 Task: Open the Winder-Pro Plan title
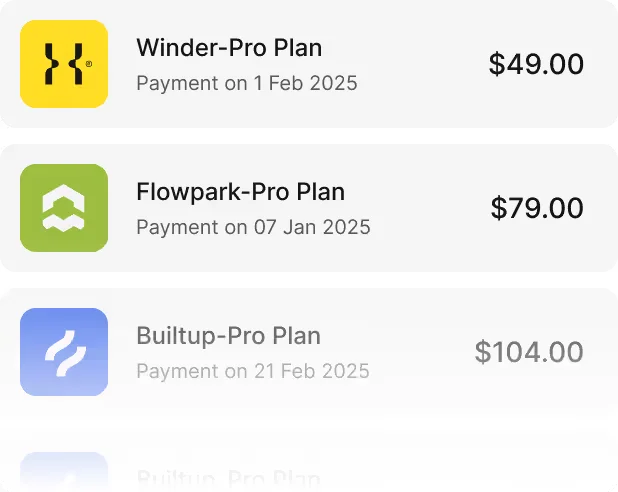pos(229,47)
